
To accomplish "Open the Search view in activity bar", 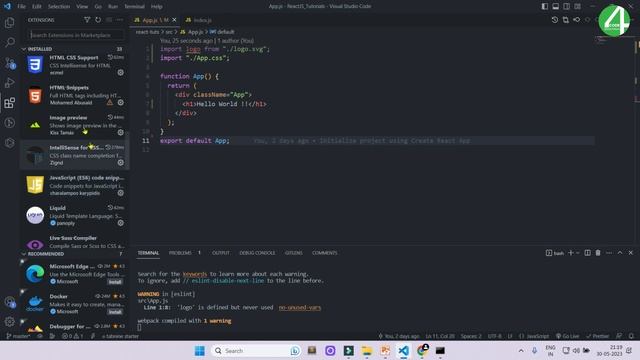I will [10, 42].
